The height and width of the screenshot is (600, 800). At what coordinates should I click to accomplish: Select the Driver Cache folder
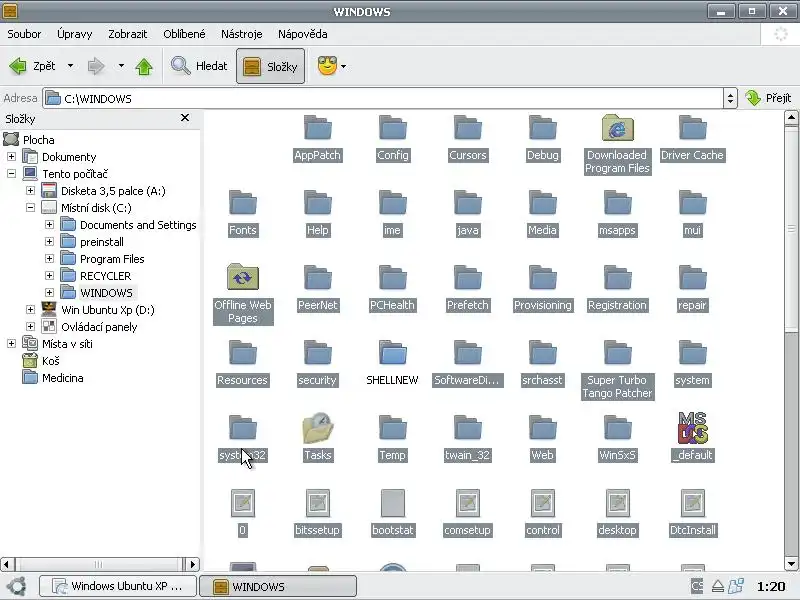tap(692, 138)
